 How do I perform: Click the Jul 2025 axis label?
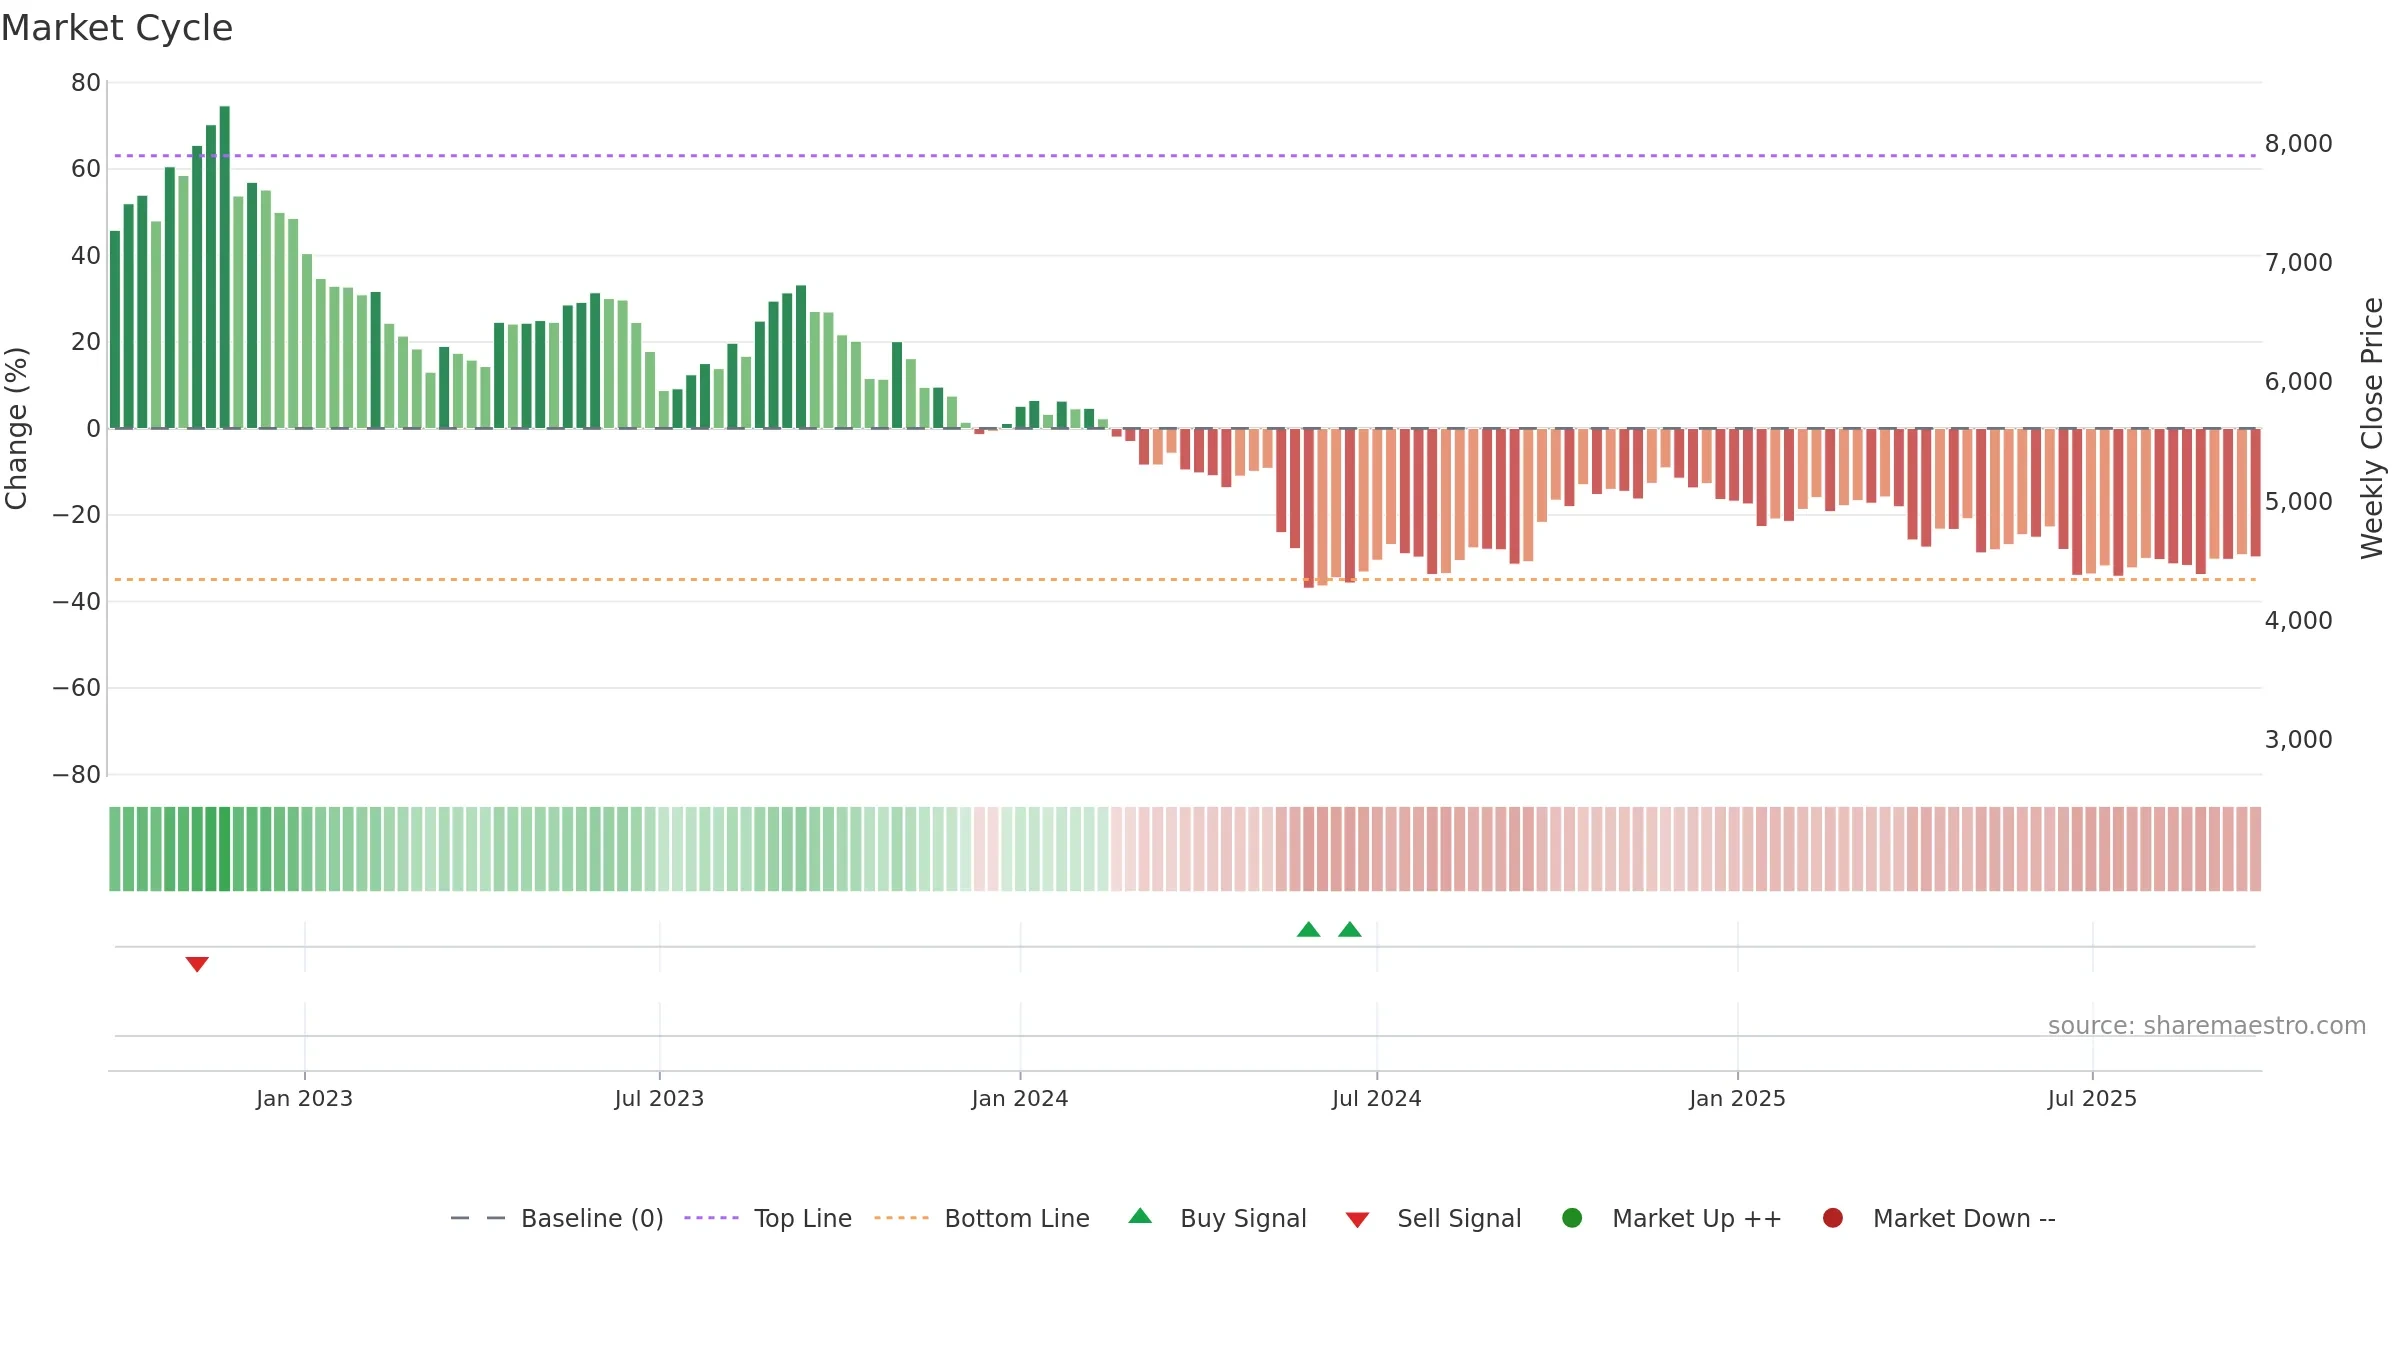tap(2092, 1098)
